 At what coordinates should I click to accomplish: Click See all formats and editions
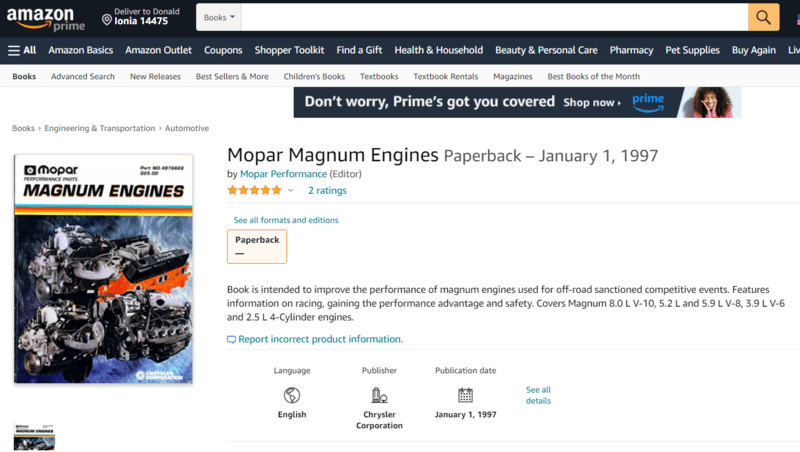coord(286,220)
